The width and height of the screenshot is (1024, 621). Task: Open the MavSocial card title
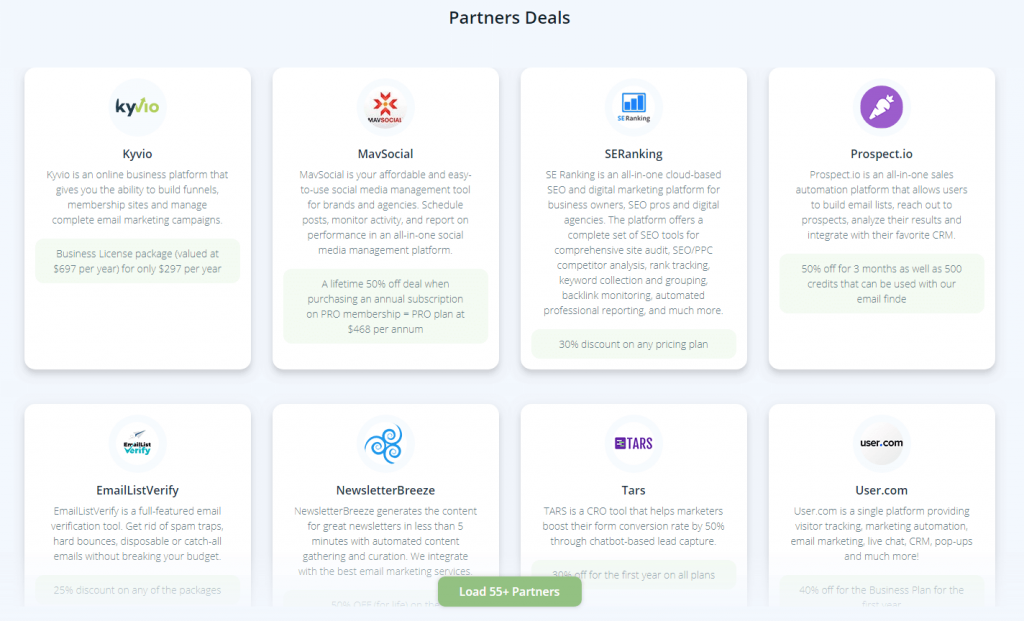(385, 154)
